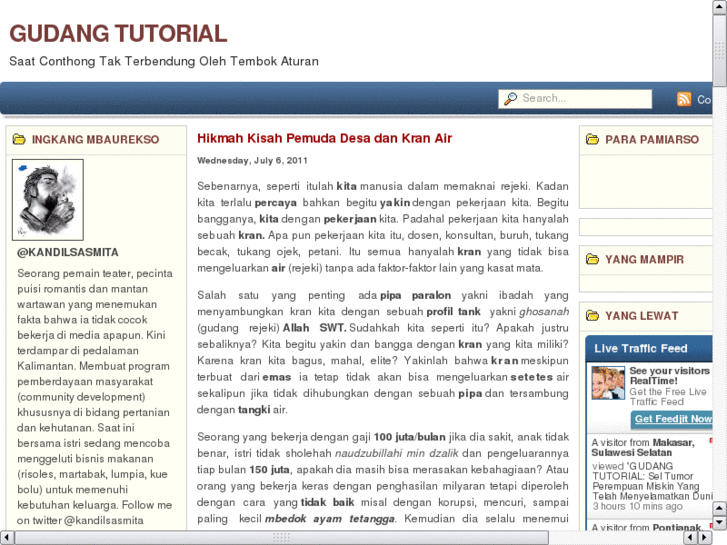
Task: Click folder icon beside YANG LEWAT
Action: tap(592, 315)
